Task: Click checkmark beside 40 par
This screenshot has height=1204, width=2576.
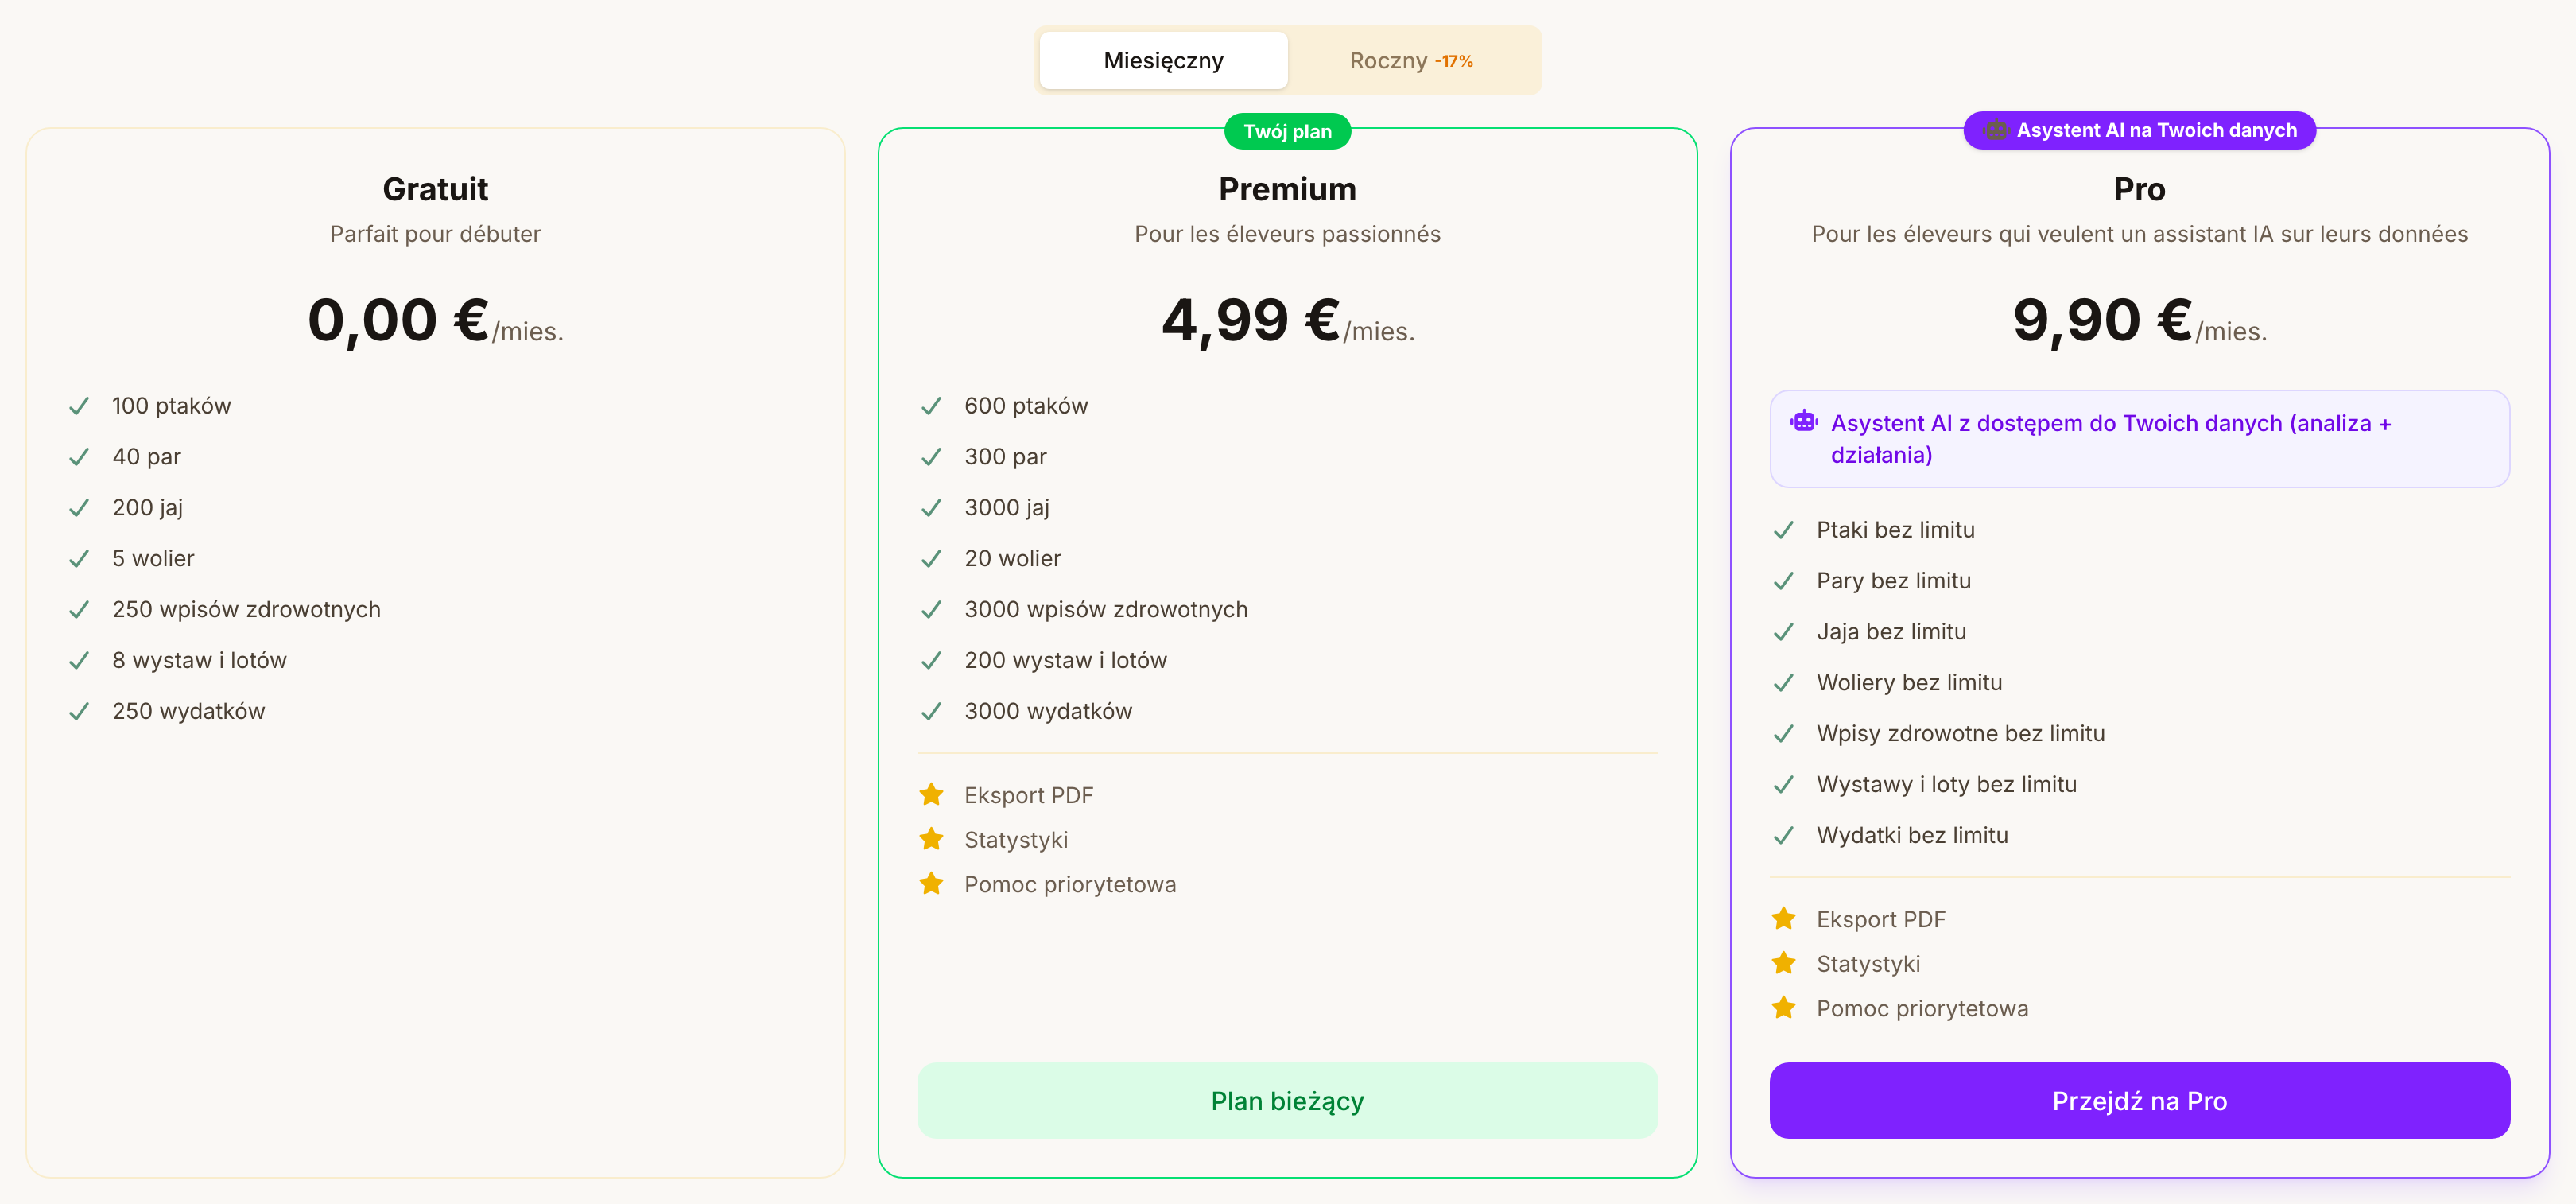Action: click(x=79, y=457)
